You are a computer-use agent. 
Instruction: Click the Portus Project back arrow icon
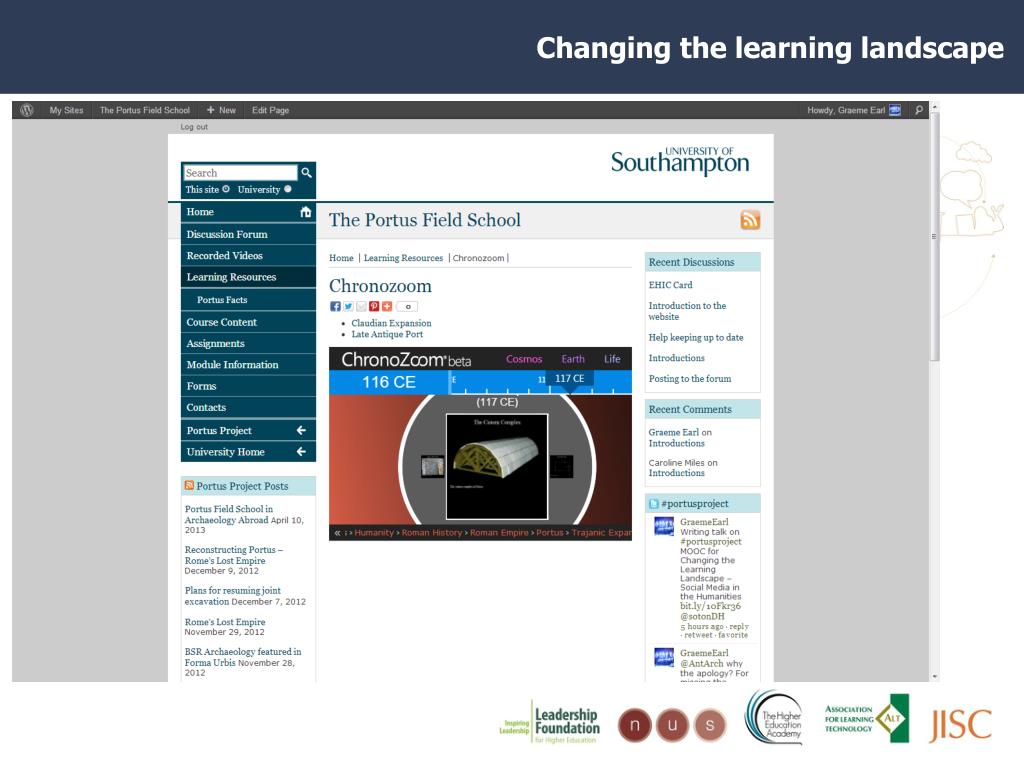pos(301,430)
